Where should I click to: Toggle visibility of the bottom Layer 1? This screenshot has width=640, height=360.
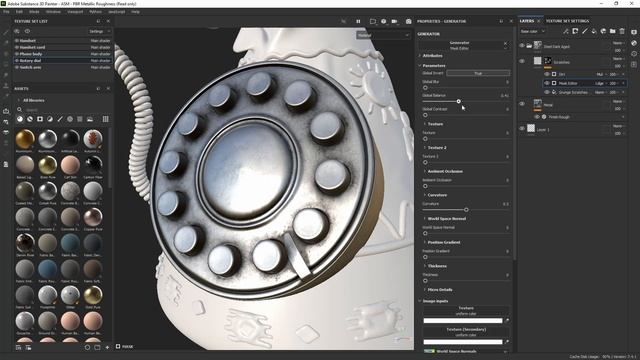coord(522,129)
